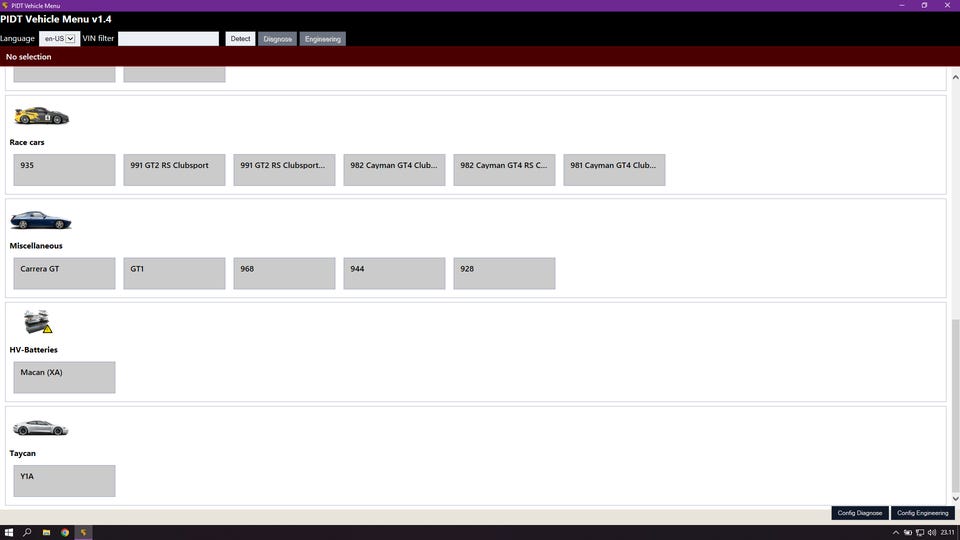Click the vertical scrollbar thumb
This screenshot has height=540, width=960.
955,405
